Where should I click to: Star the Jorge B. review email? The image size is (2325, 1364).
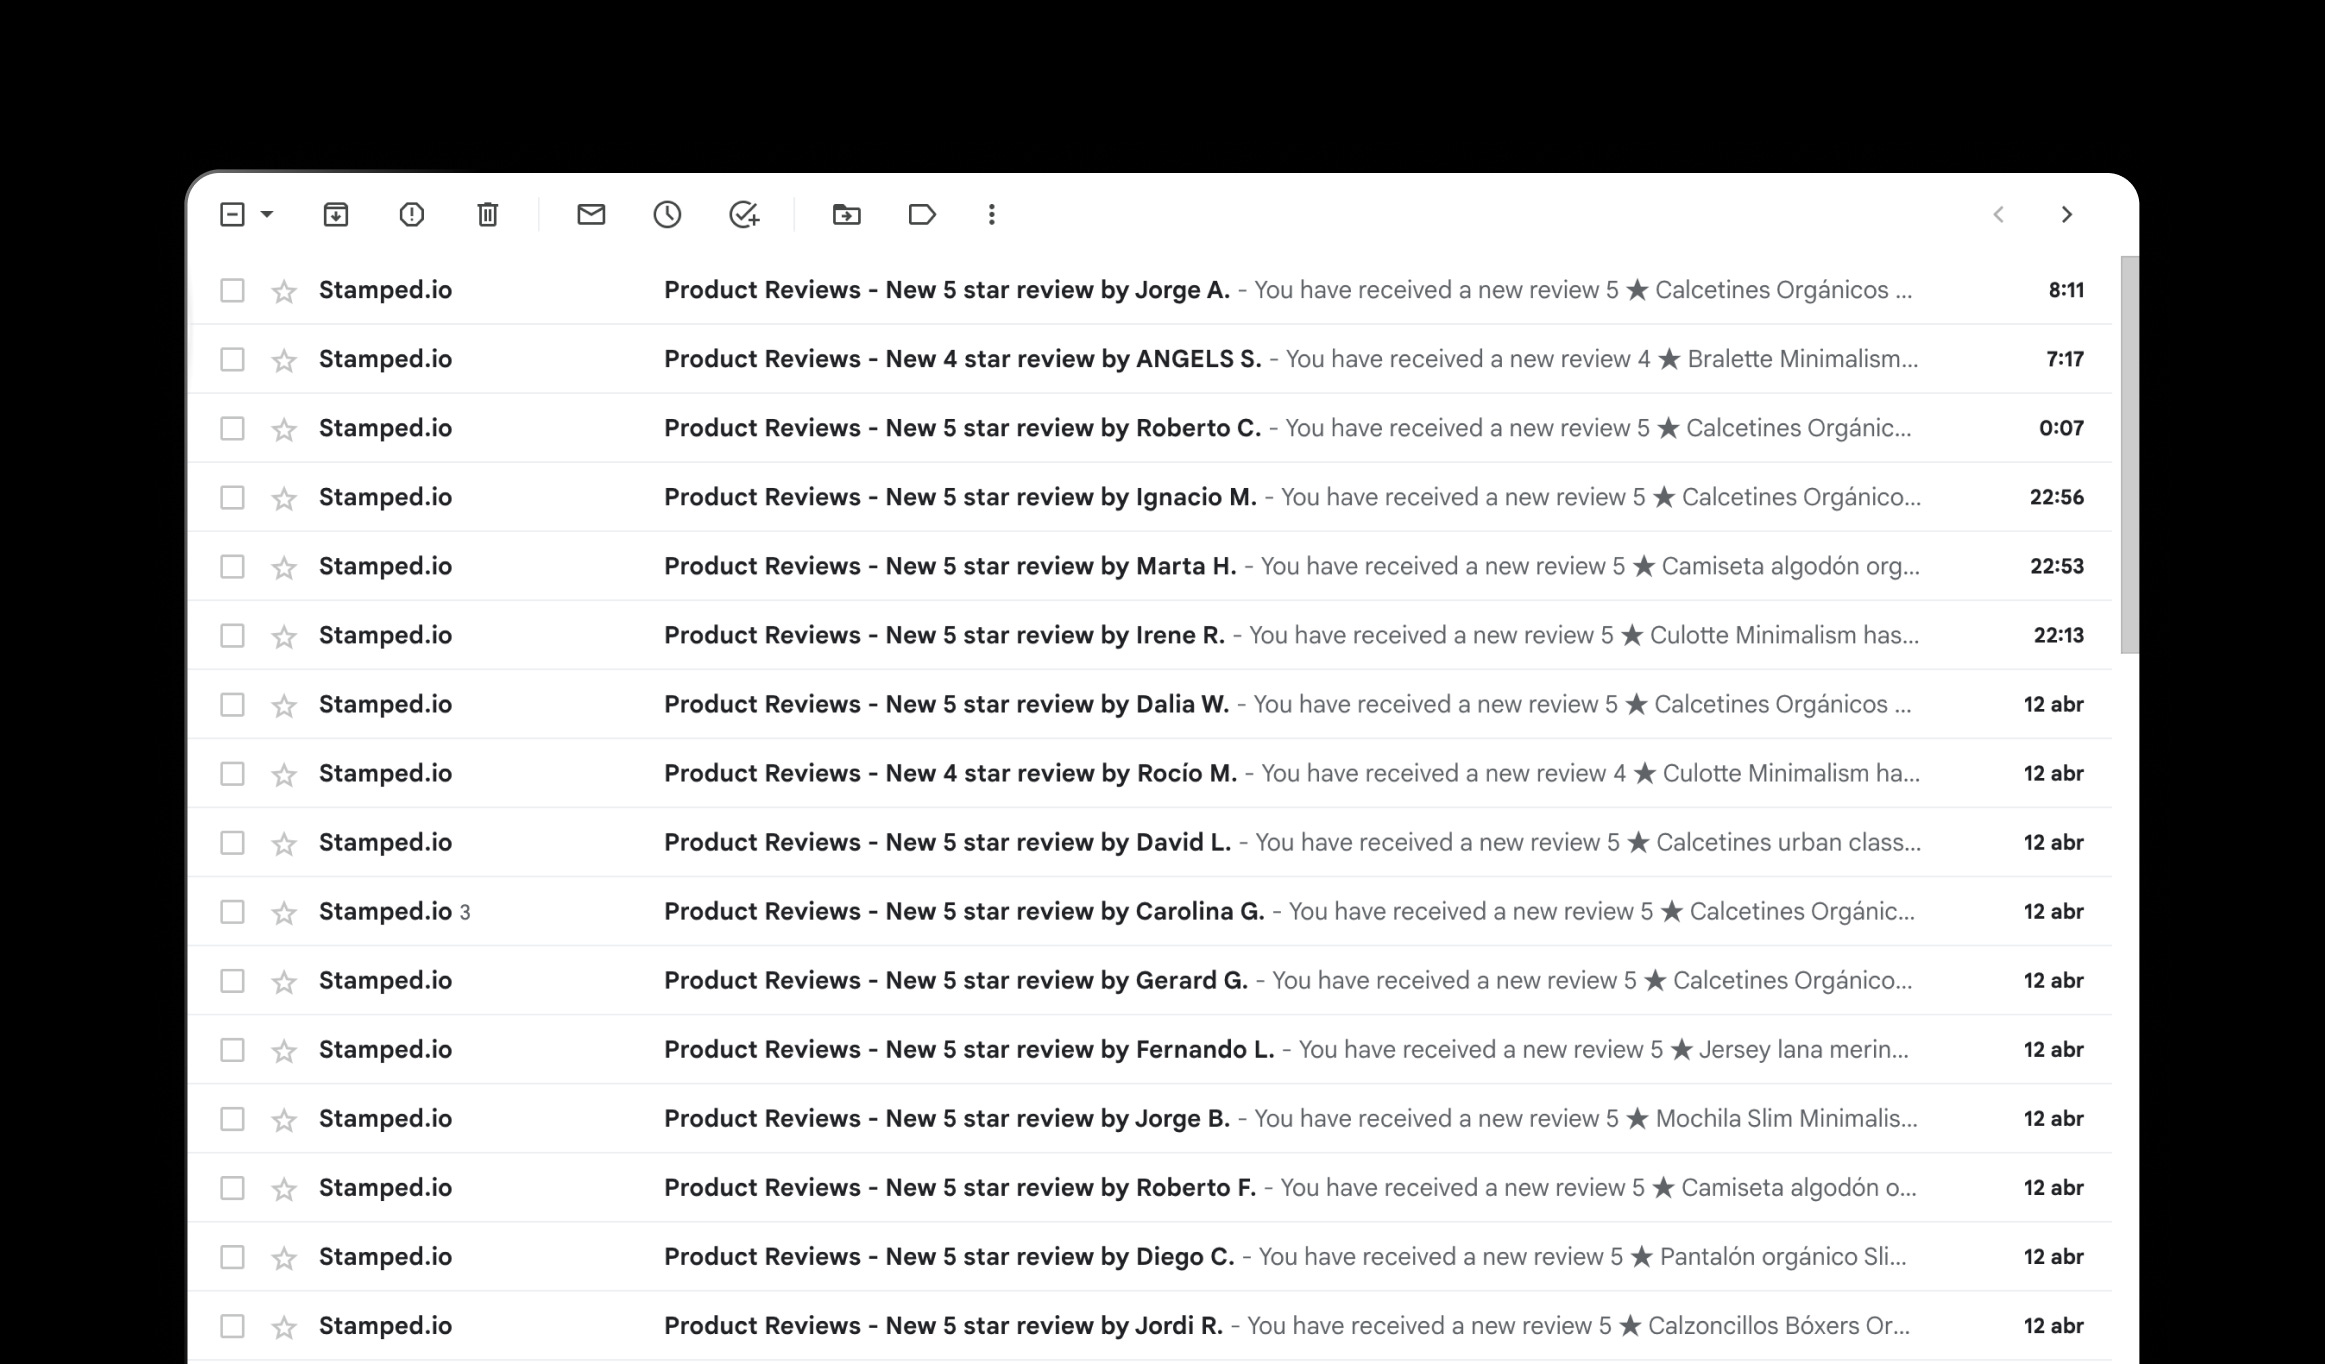[284, 1119]
